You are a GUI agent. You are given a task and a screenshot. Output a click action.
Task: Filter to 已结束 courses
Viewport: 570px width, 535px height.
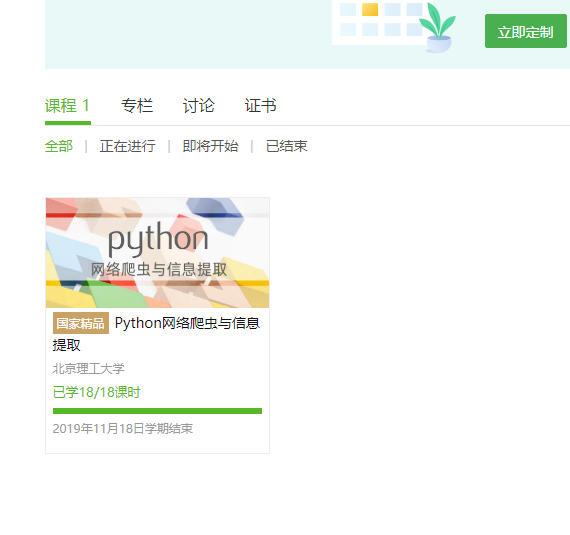click(286, 146)
